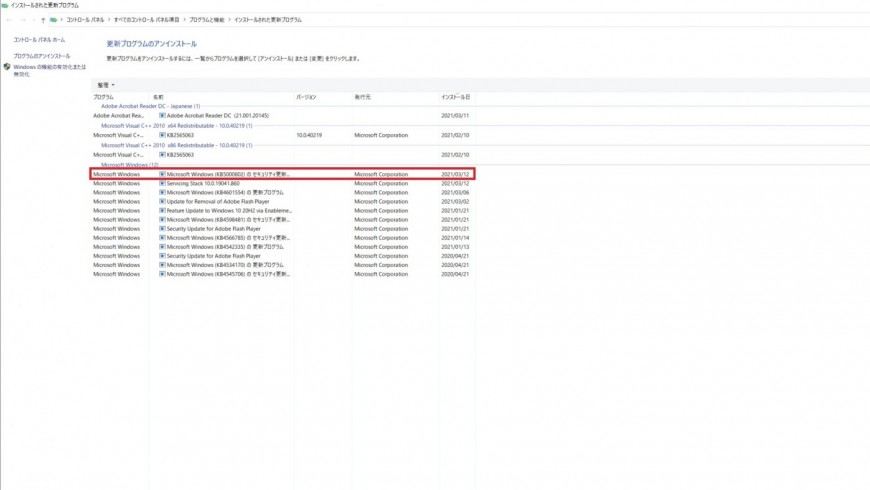Screen dimensions: 870x490
Task: Select the Servicing Stack 10.0.19041.860 name
Action: (203, 183)
